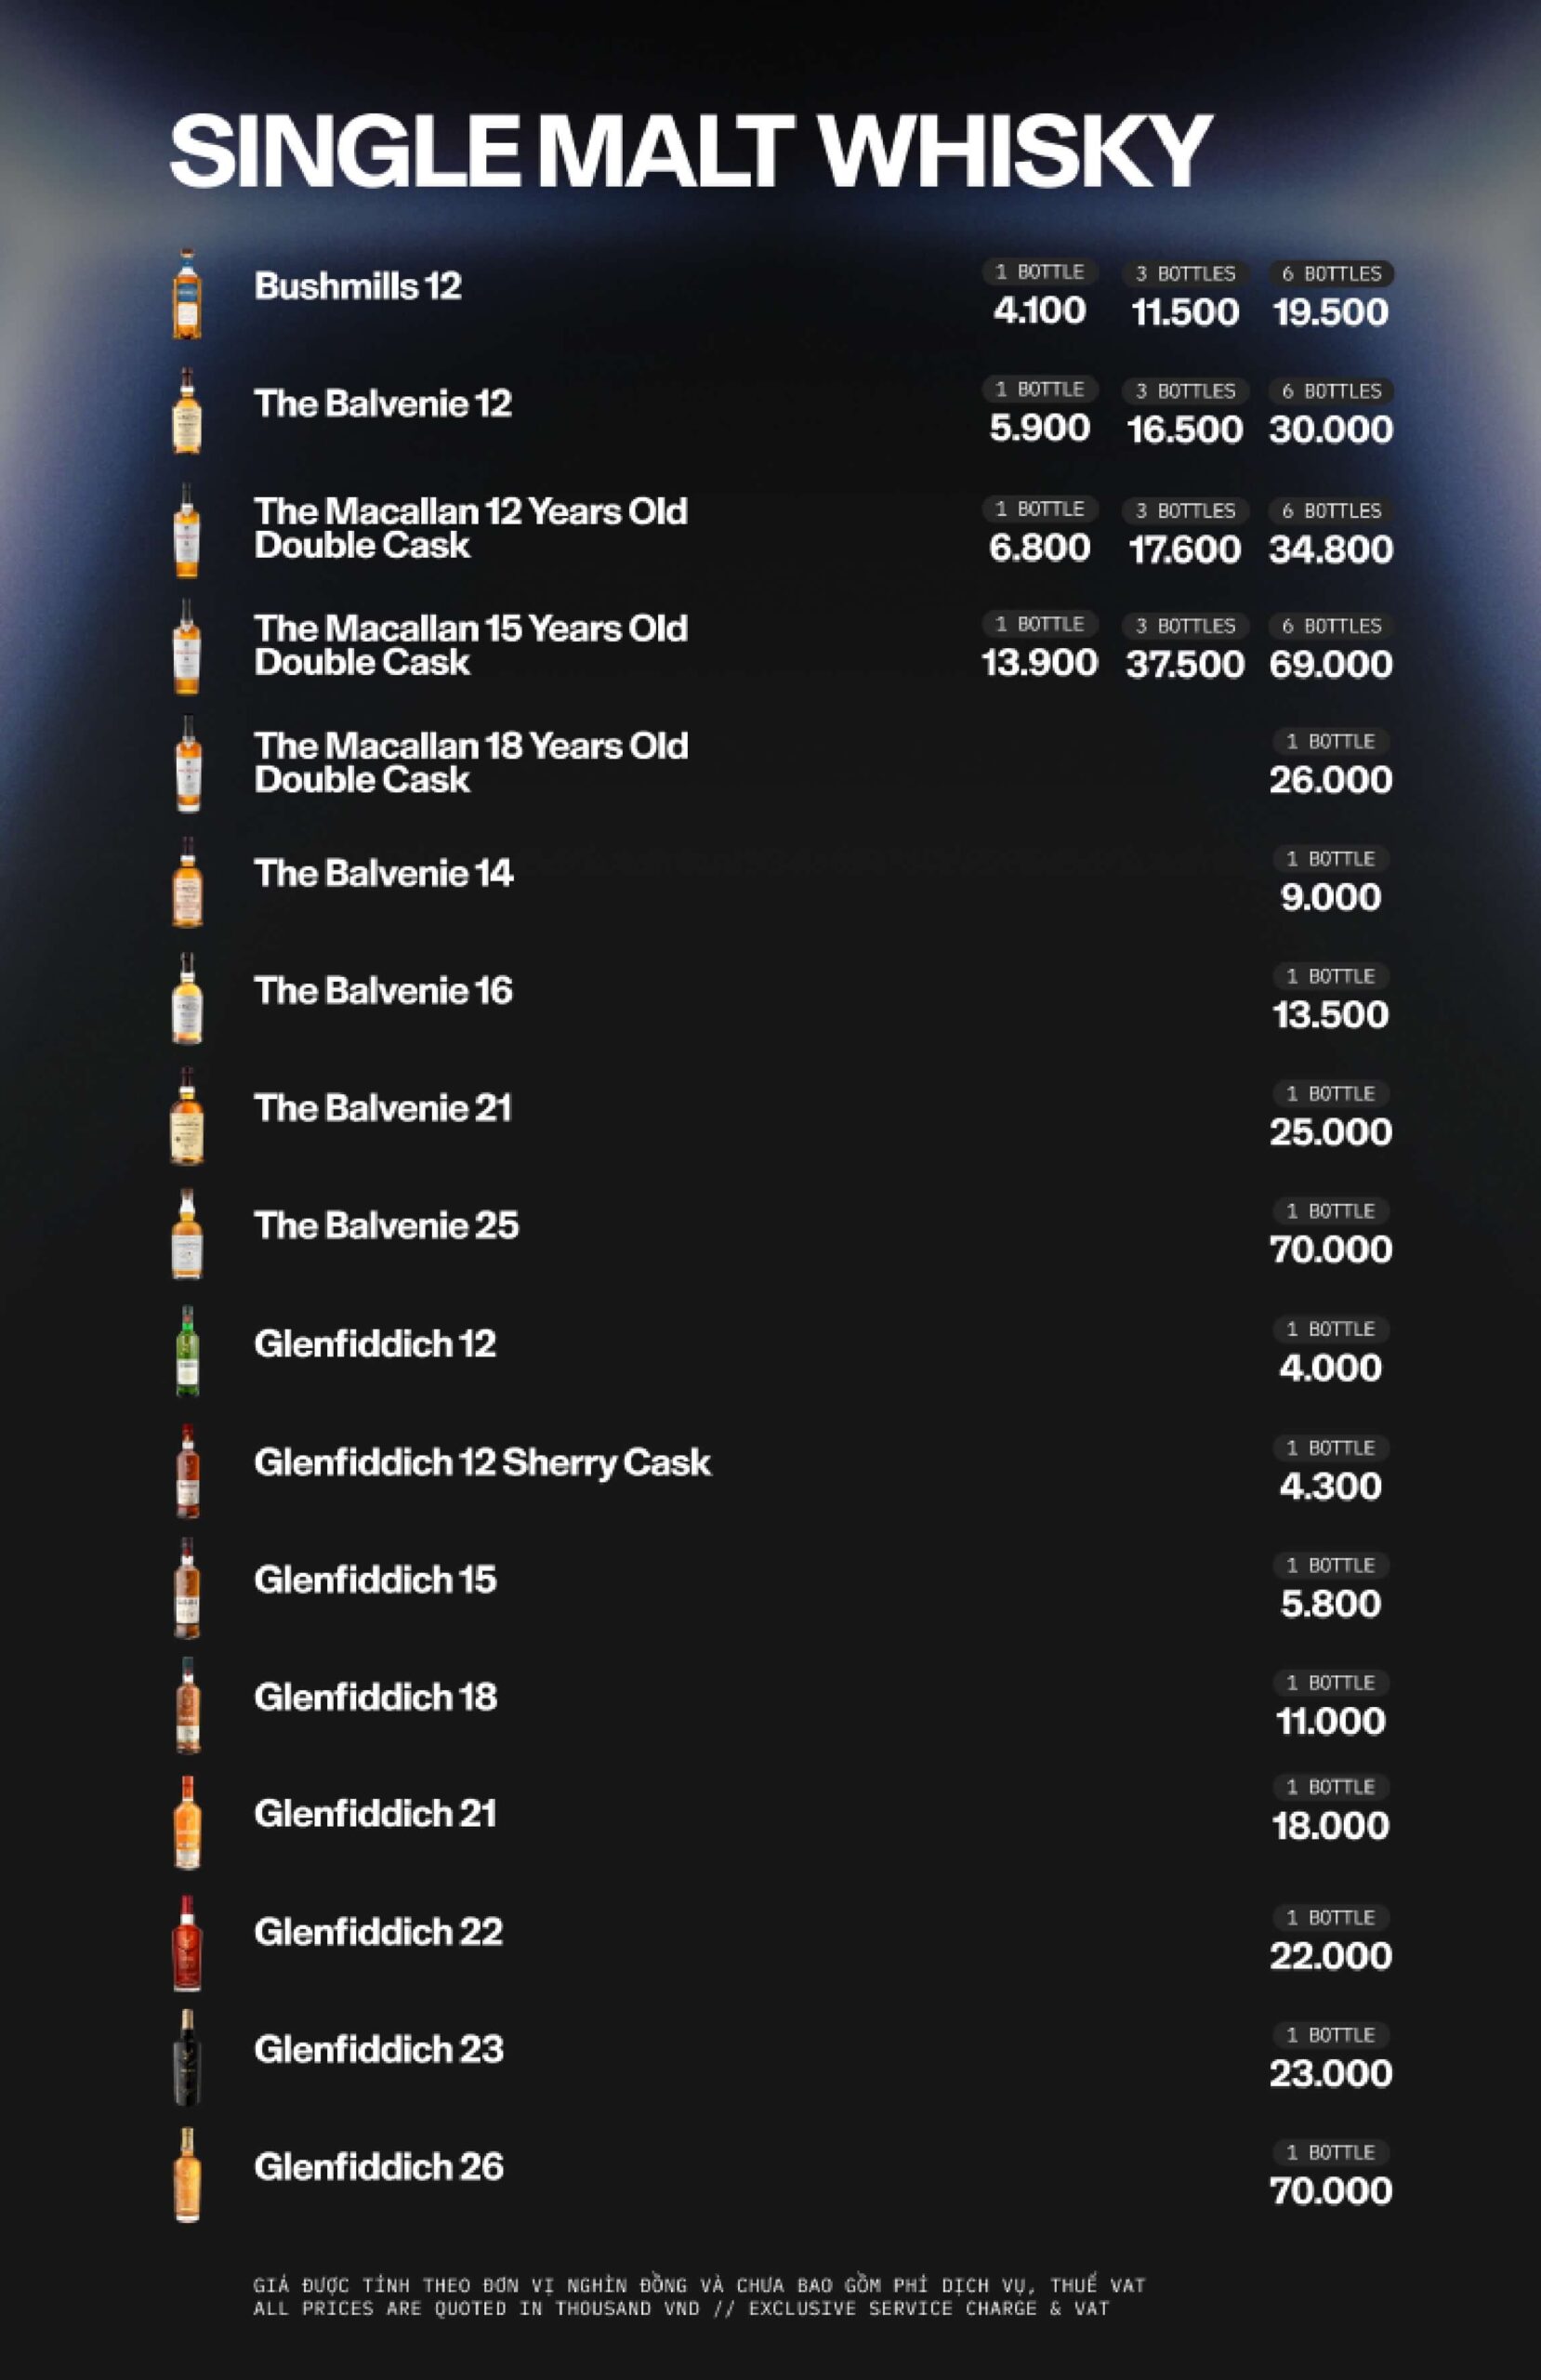Select the Glenfiddich 12 green bottle image
The width and height of the screenshot is (1541, 2380).
tap(187, 1351)
